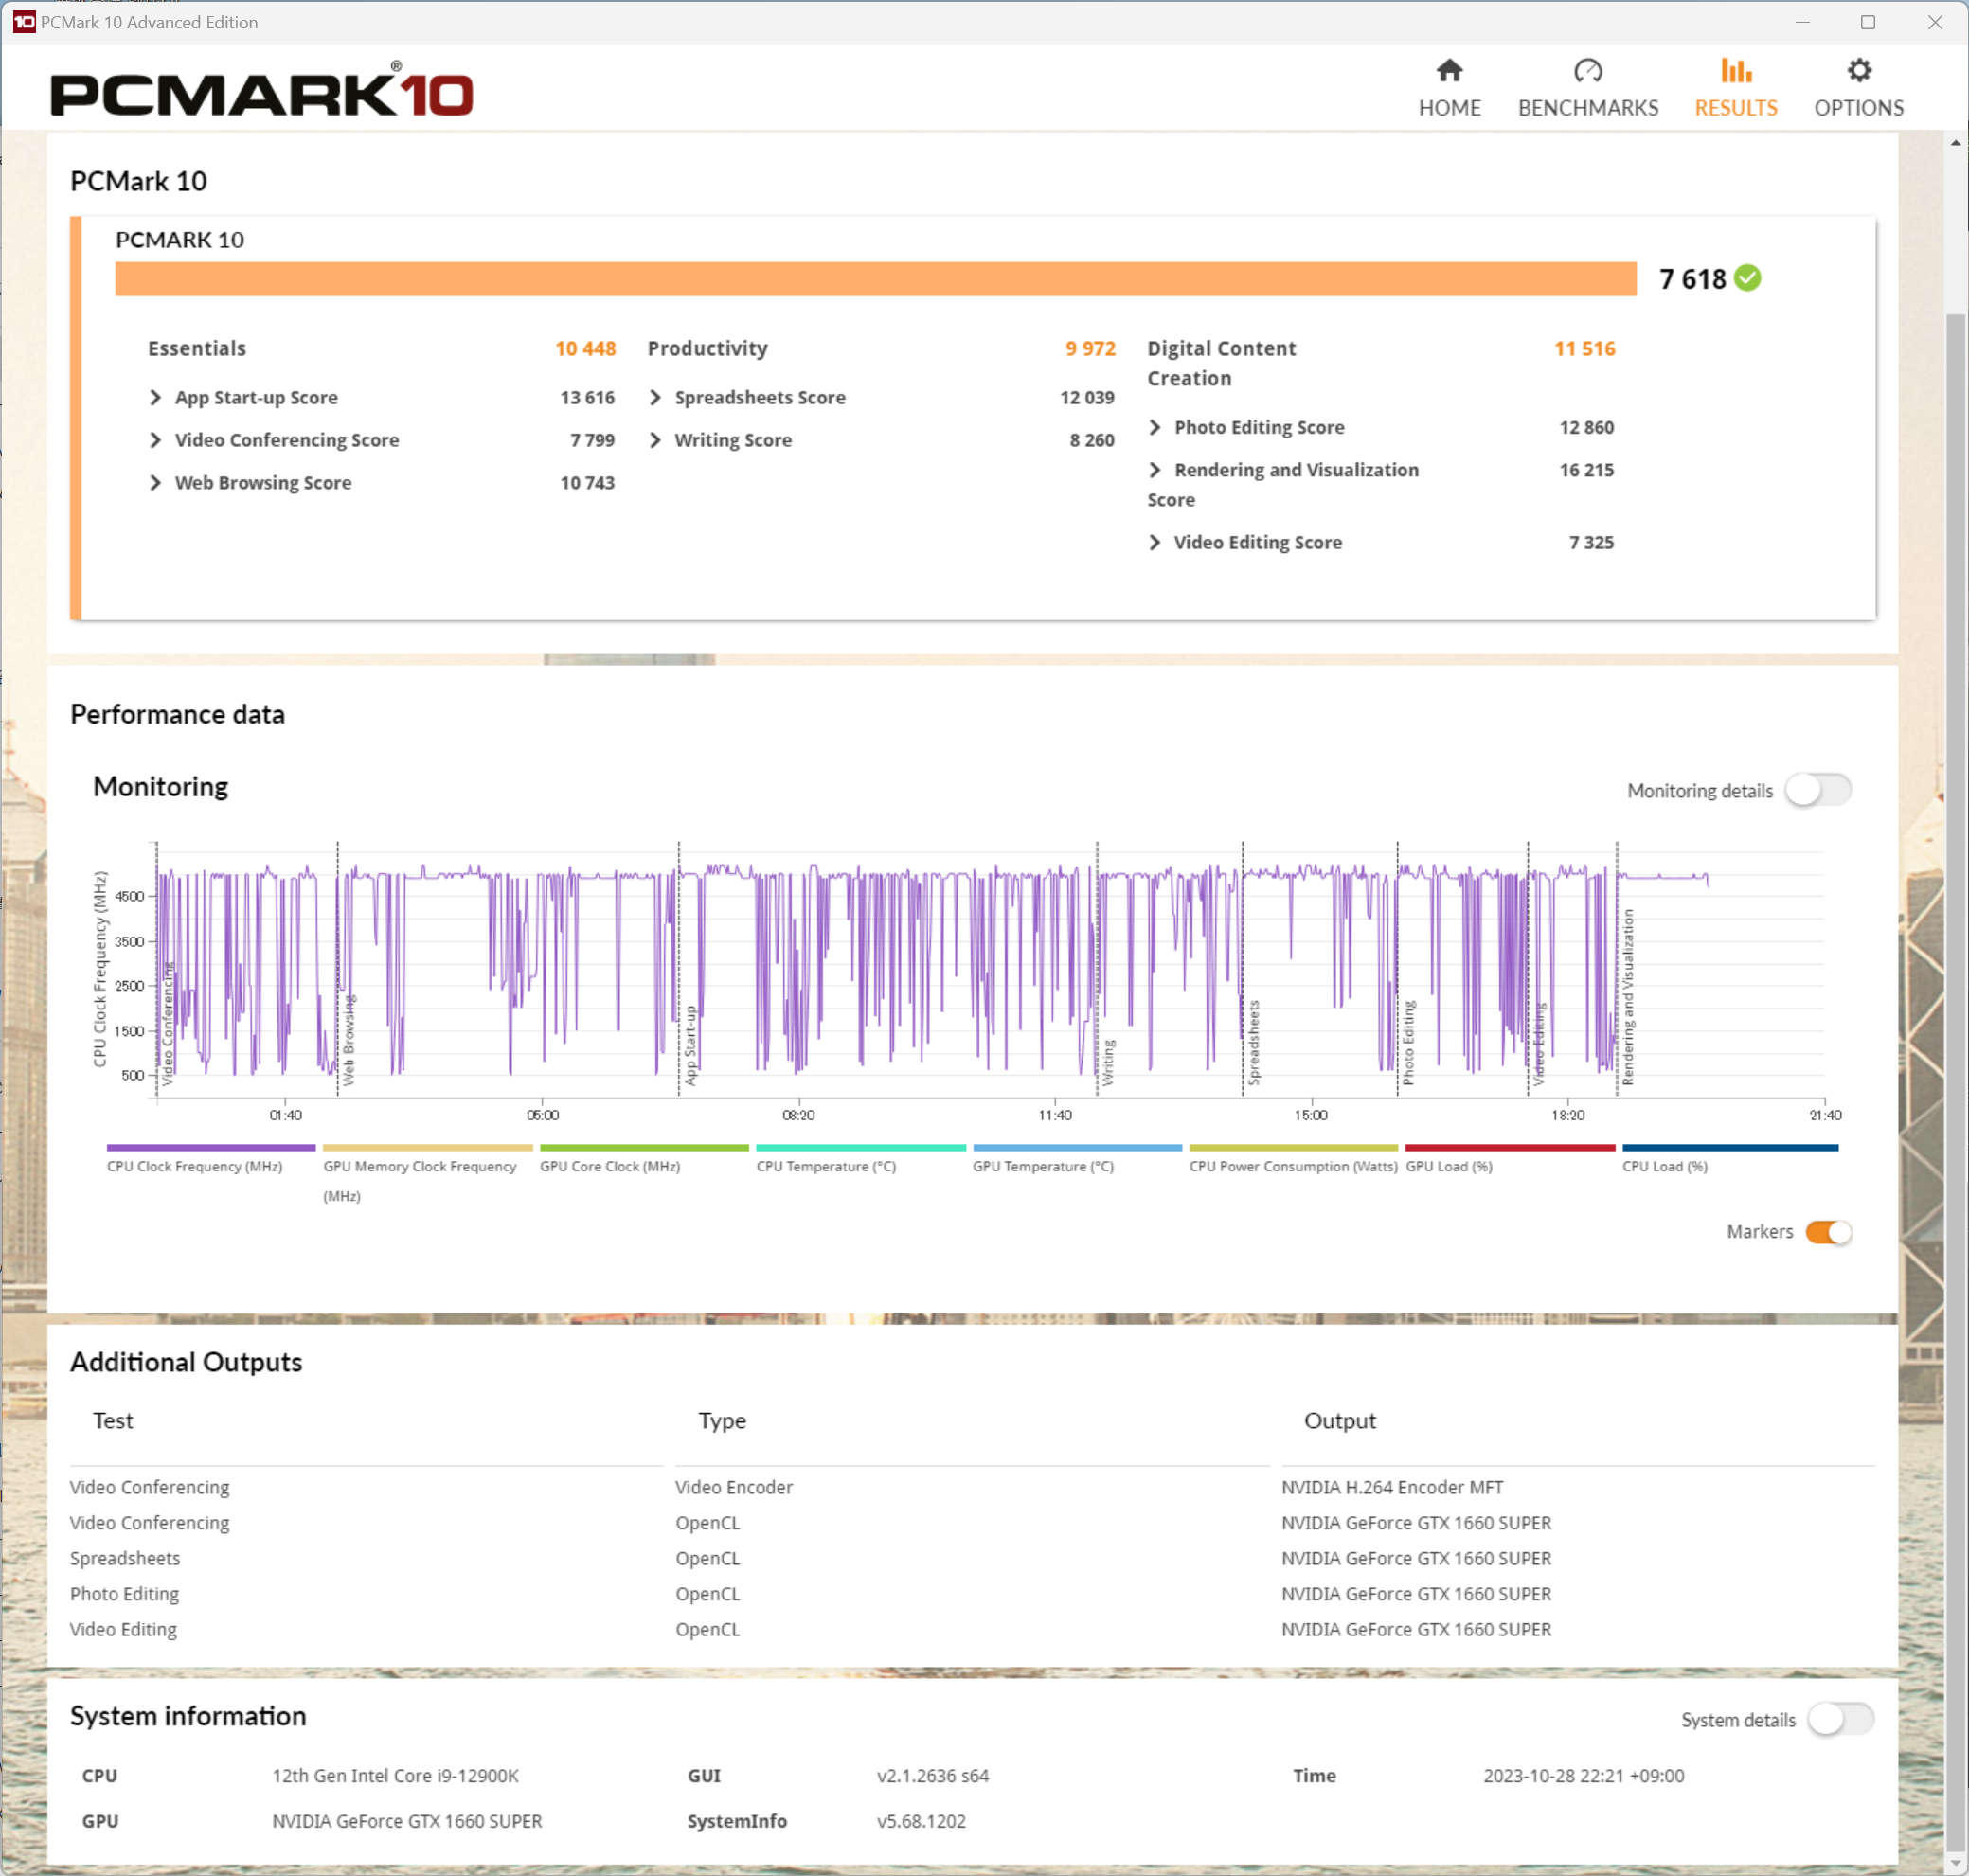Click the vertical scrollbar thumb
This screenshot has width=1969, height=1876.
(x=1955, y=1085)
